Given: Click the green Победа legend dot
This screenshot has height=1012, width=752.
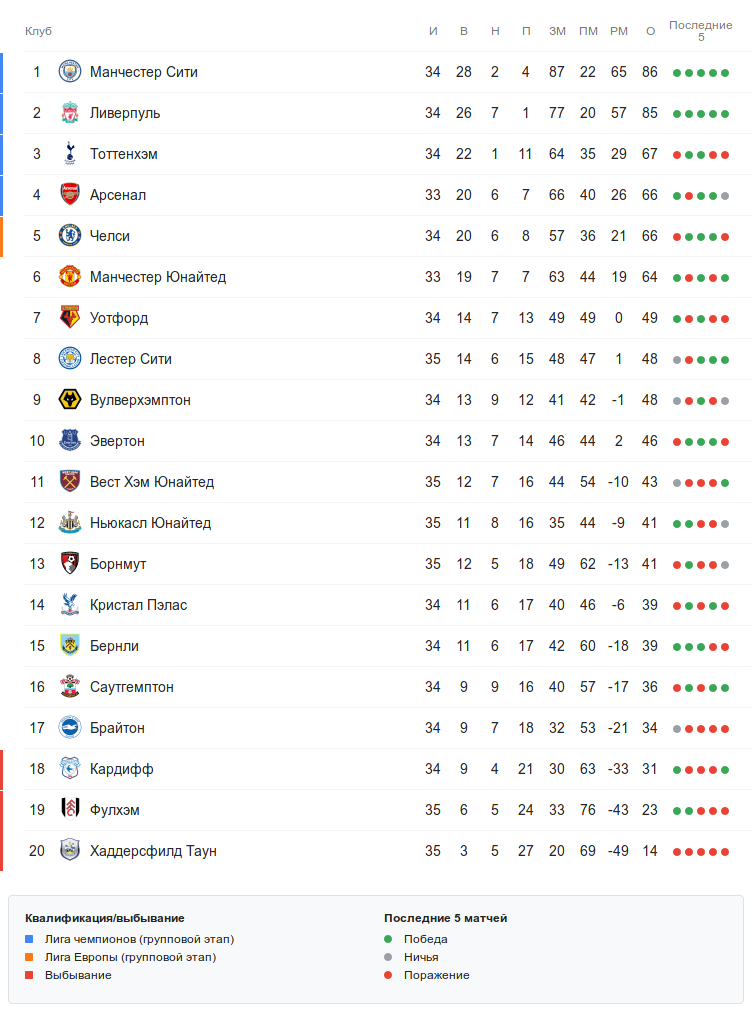Looking at the screenshot, I should point(388,939).
